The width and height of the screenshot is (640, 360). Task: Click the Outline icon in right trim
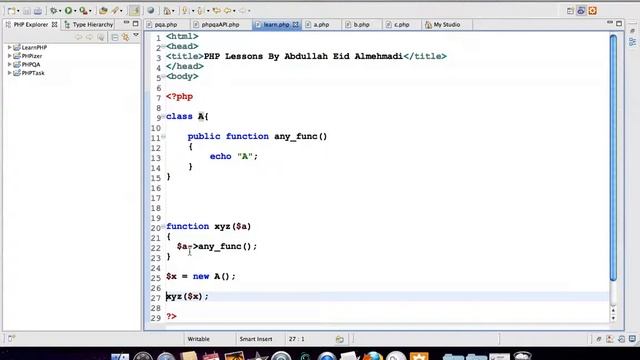[x=632, y=42]
